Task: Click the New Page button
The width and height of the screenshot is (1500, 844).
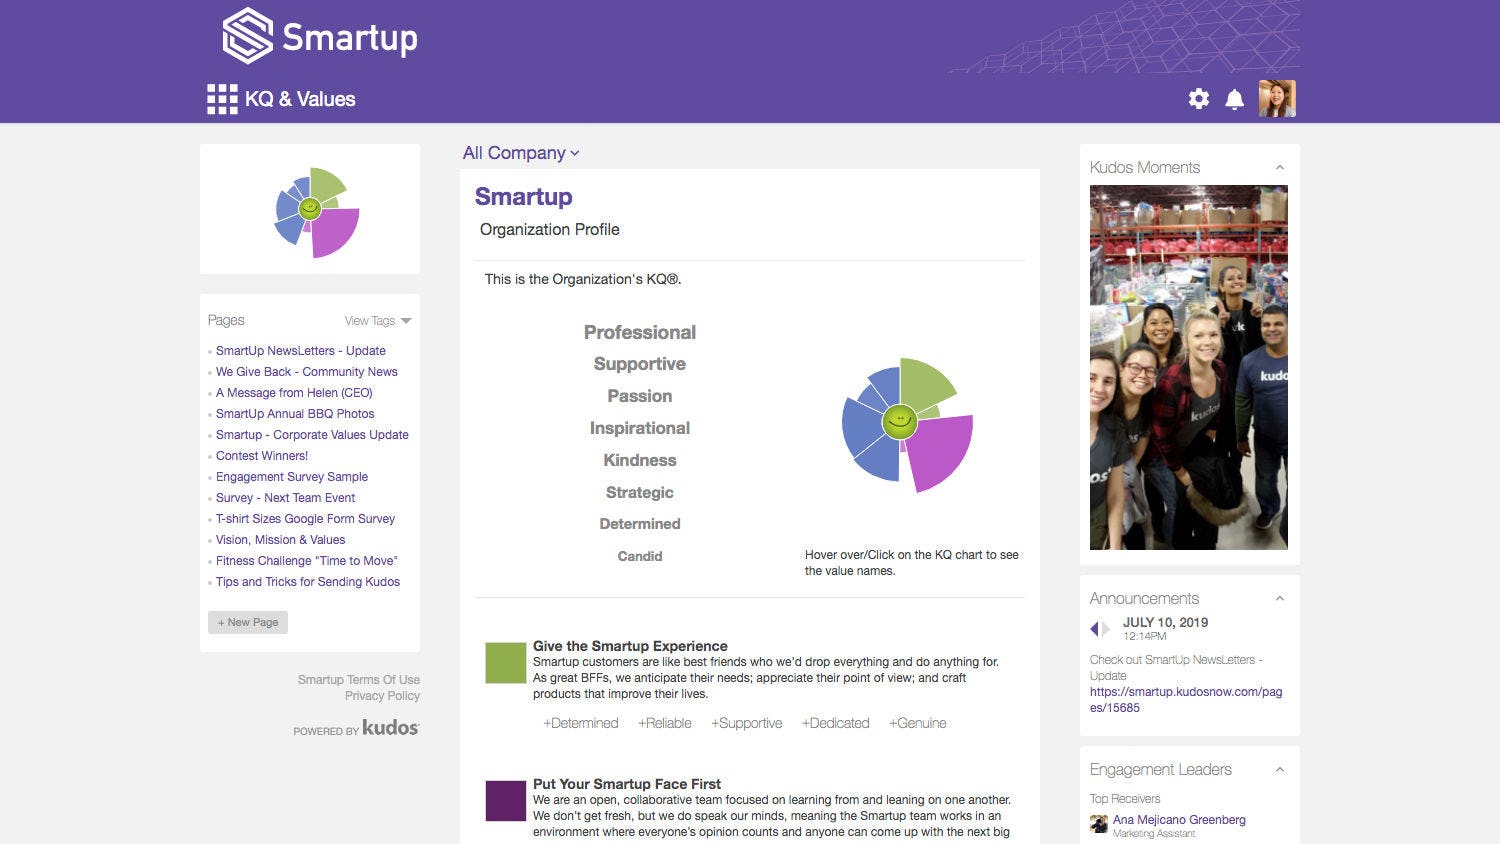Action: point(248,622)
